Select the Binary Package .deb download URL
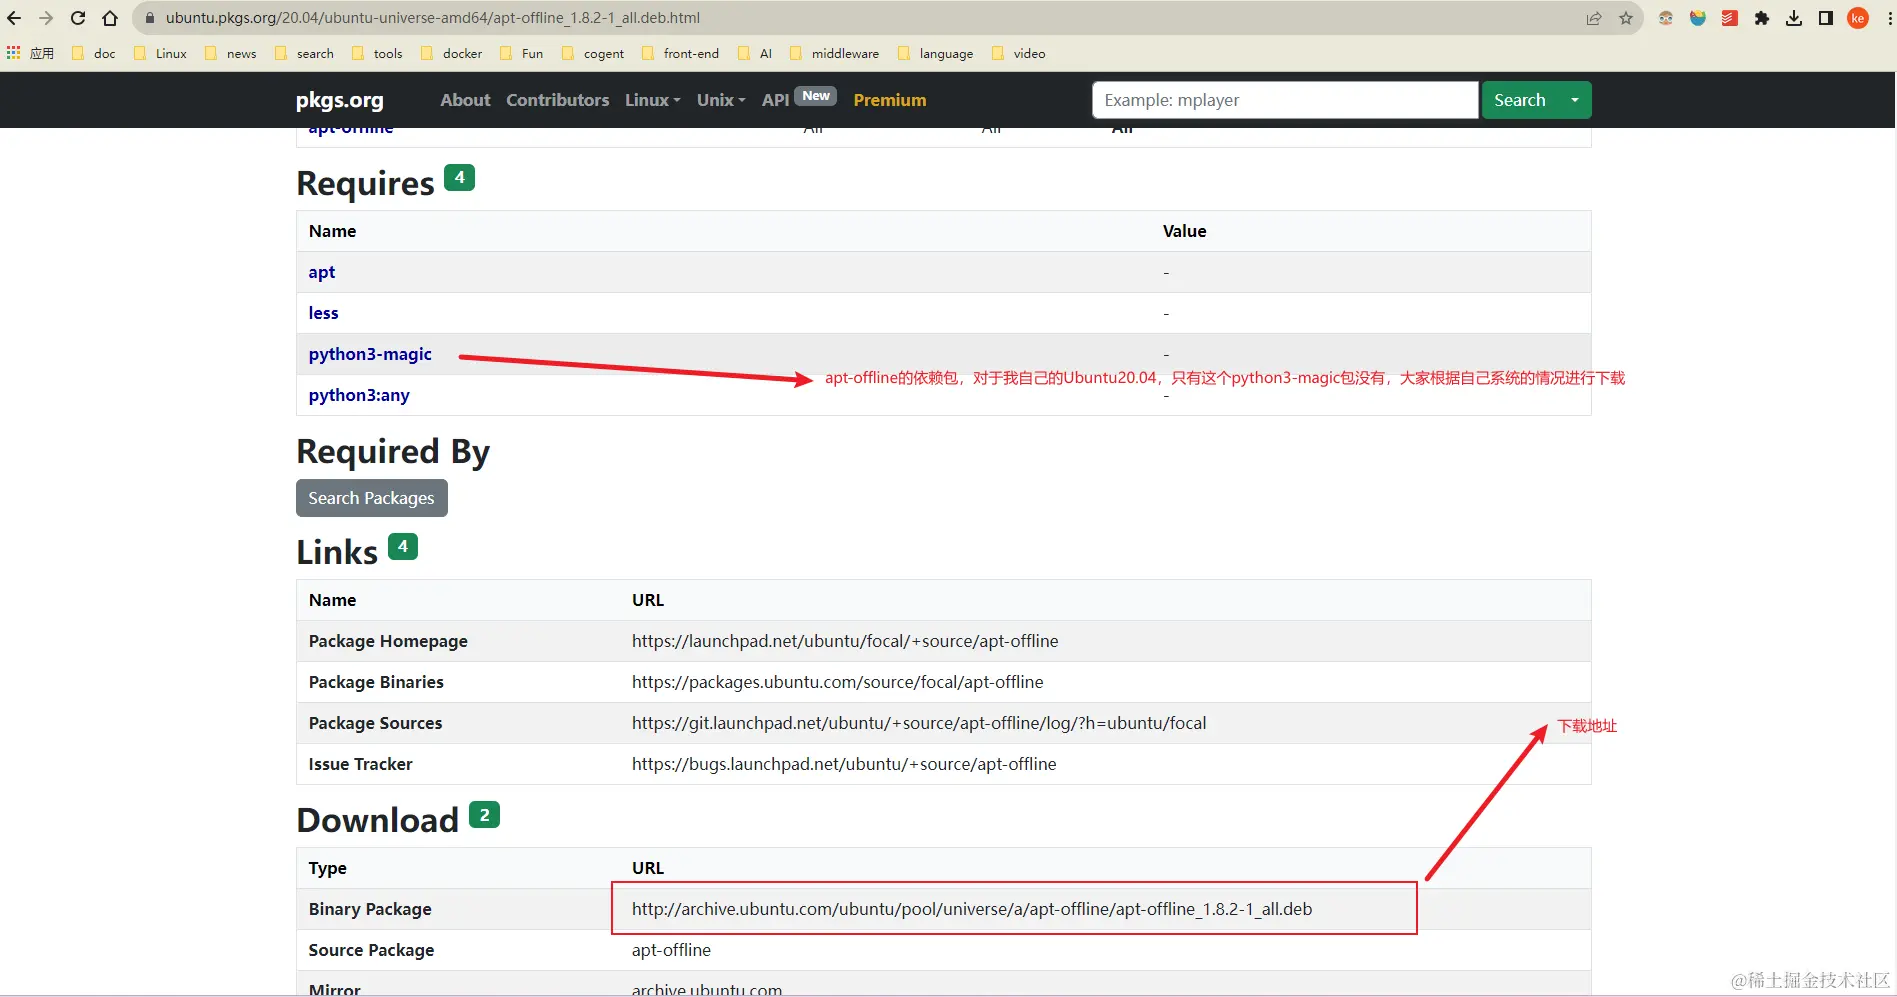Viewport: 1897px width, 997px height. point(972,909)
